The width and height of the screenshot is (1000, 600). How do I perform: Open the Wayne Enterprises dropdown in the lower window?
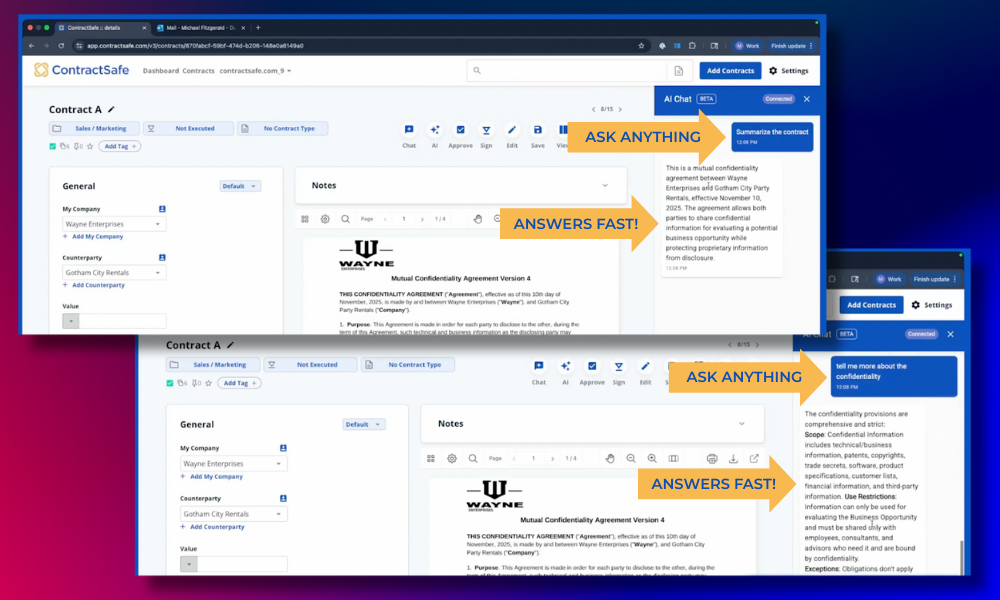click(x=233, y=464)
